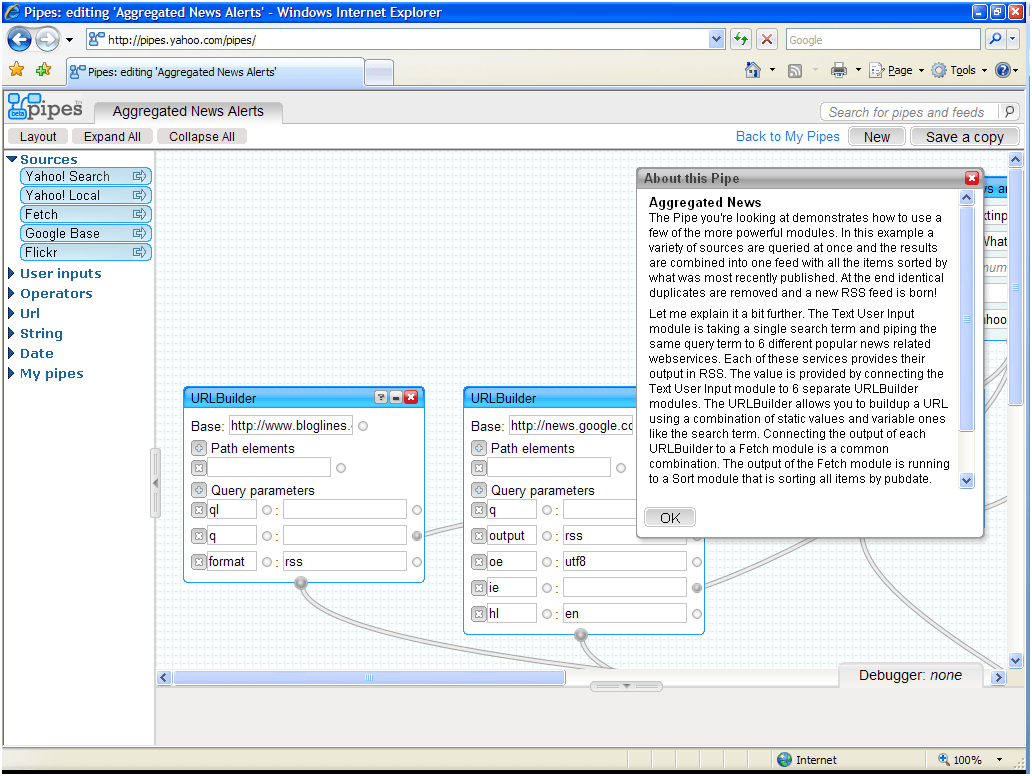
Task: Add Flickr module via its arrow icon
Action: pos(139,253)
